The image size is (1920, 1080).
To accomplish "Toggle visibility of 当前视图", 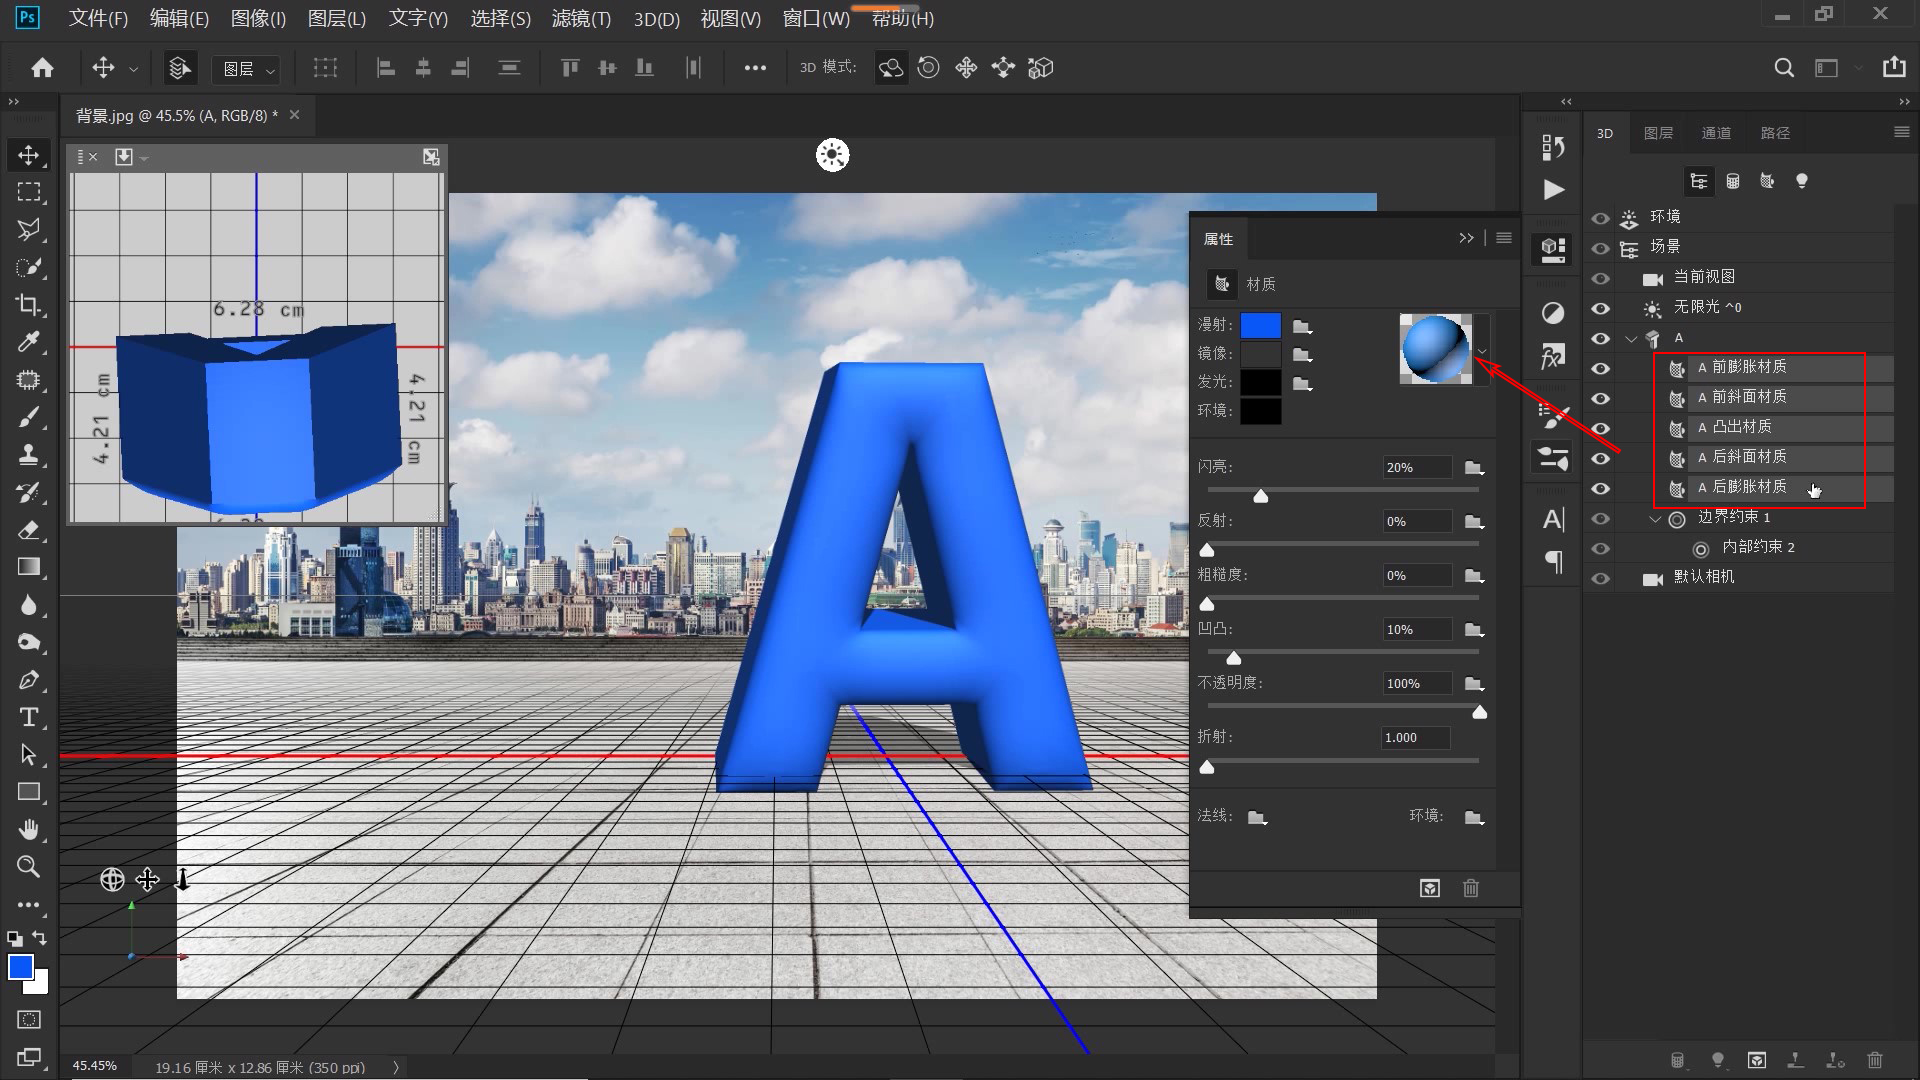I will (x=1601, y=278).
